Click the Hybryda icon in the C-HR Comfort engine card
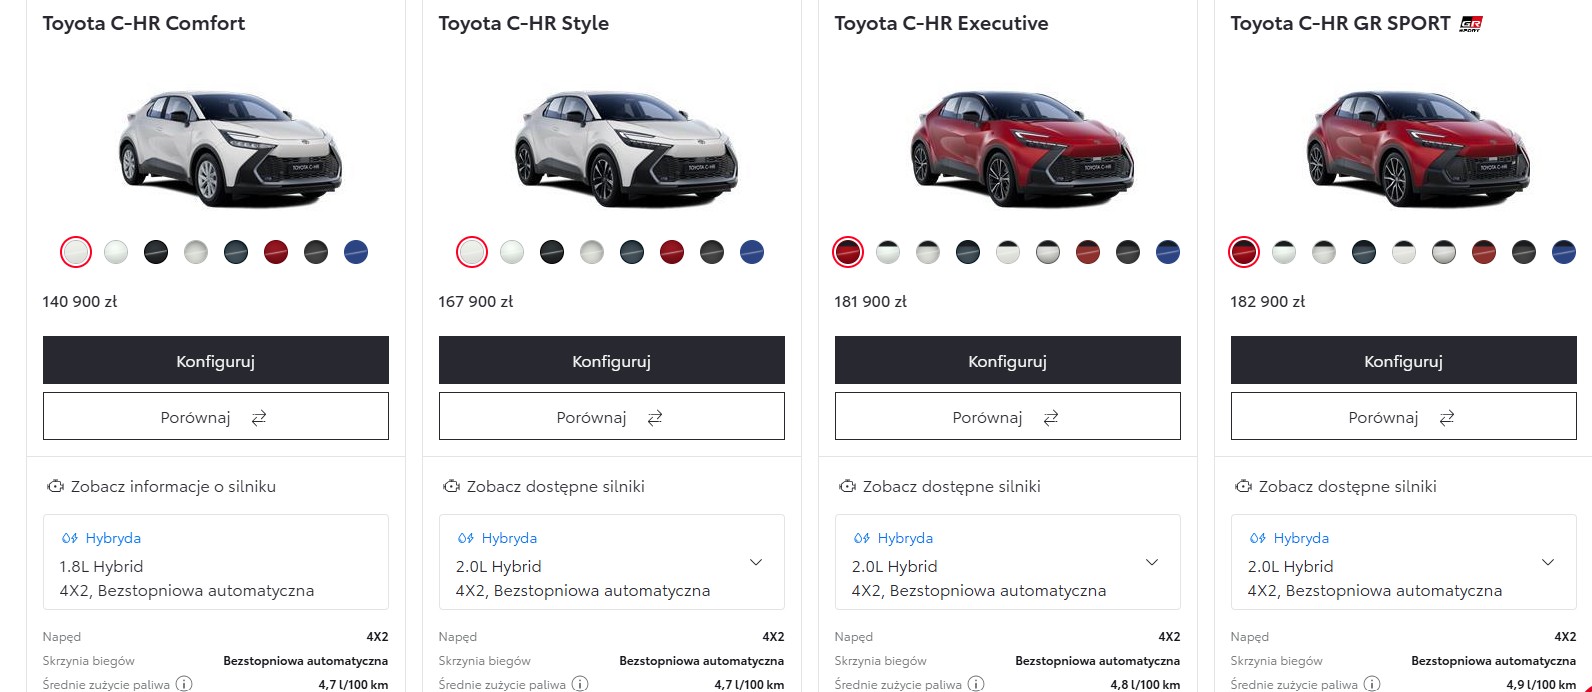The image size is (1592, 692). [x=68, y=538]
